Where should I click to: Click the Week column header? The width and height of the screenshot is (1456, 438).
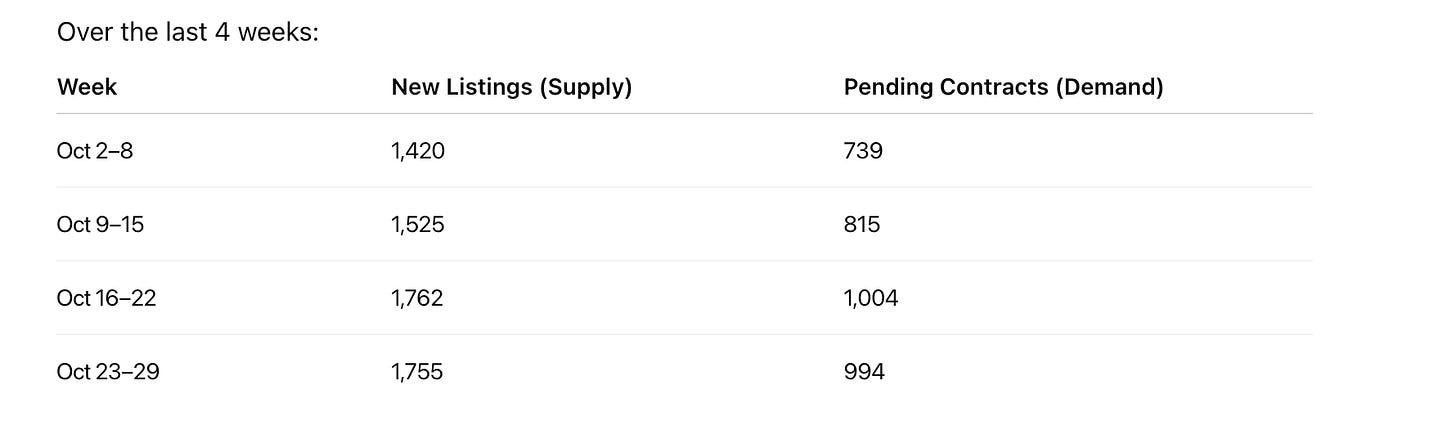(87, 87)
